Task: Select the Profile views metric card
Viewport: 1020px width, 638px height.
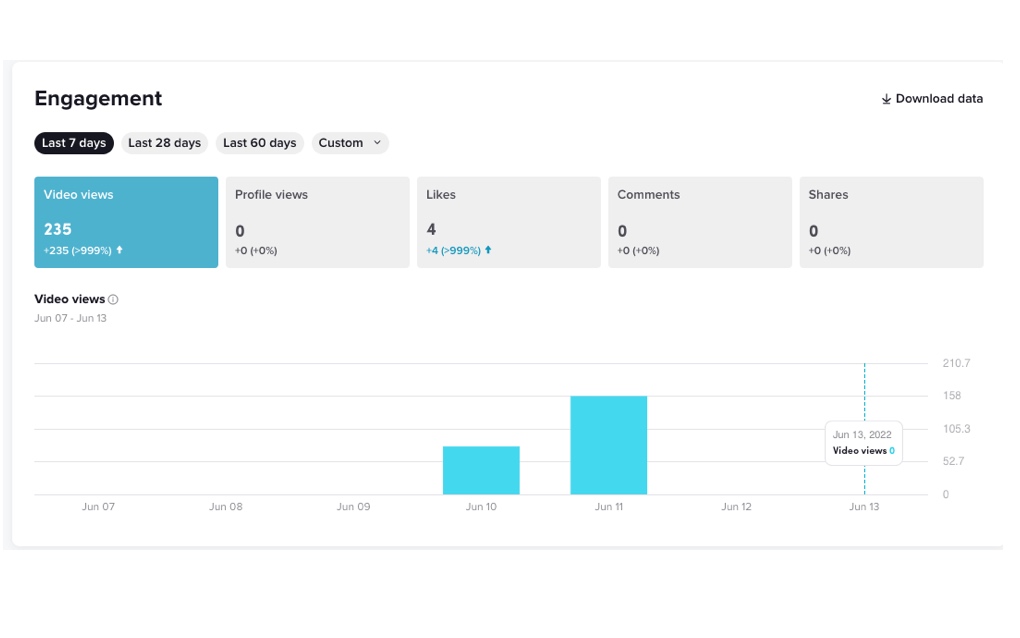Action: (x=317, y=222)
